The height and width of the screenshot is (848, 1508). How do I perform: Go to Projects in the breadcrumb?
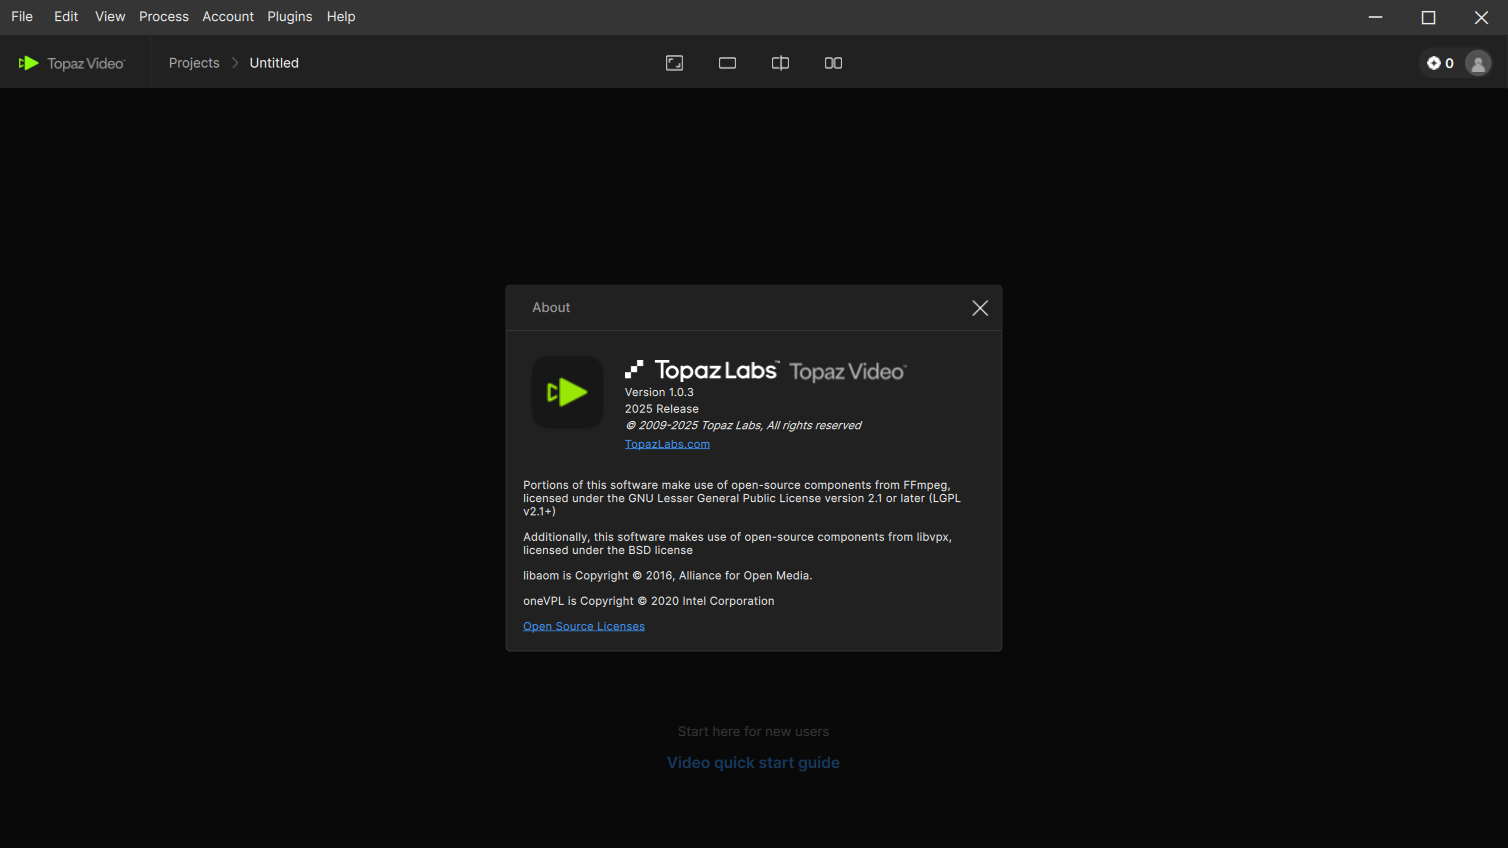(194, 63)
